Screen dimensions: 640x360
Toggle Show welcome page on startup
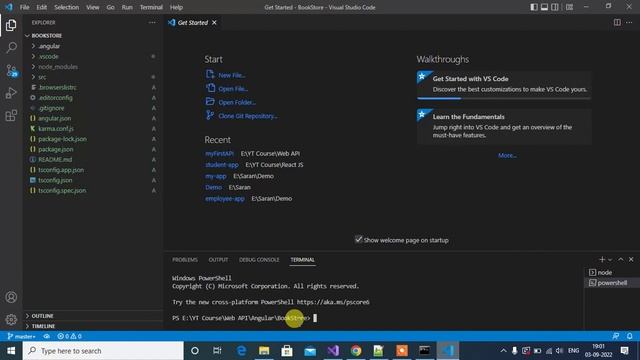tap(358, 240)
